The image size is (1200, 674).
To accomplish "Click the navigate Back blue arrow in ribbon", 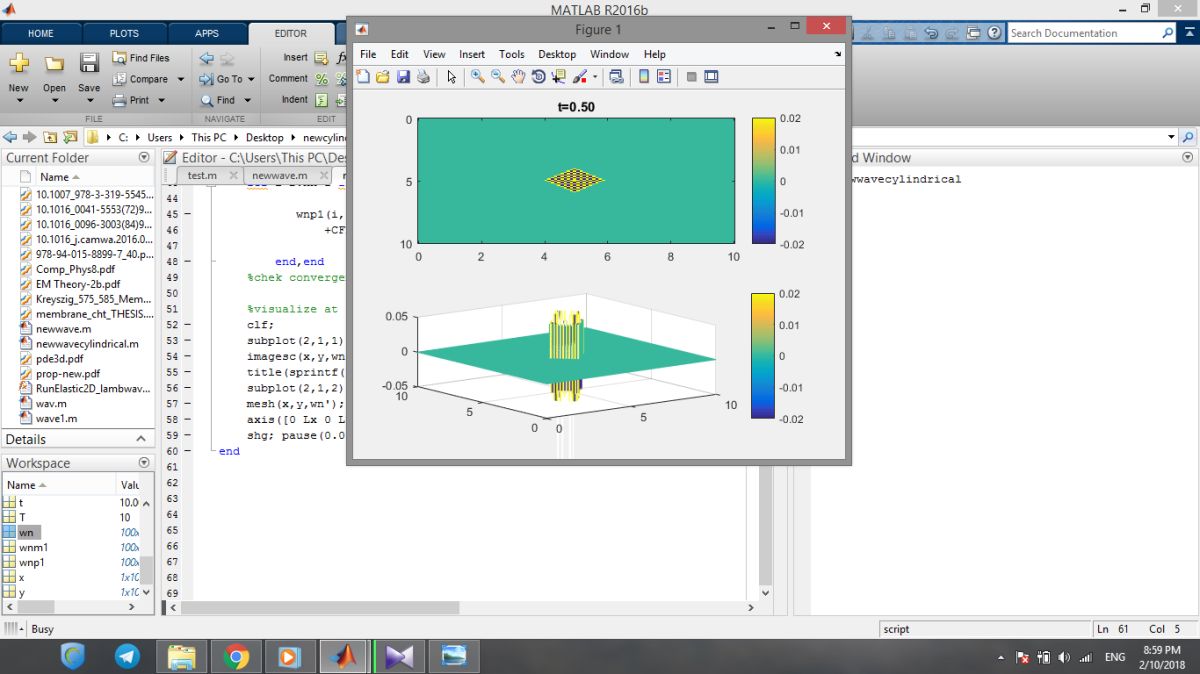I will click(206, 58).
